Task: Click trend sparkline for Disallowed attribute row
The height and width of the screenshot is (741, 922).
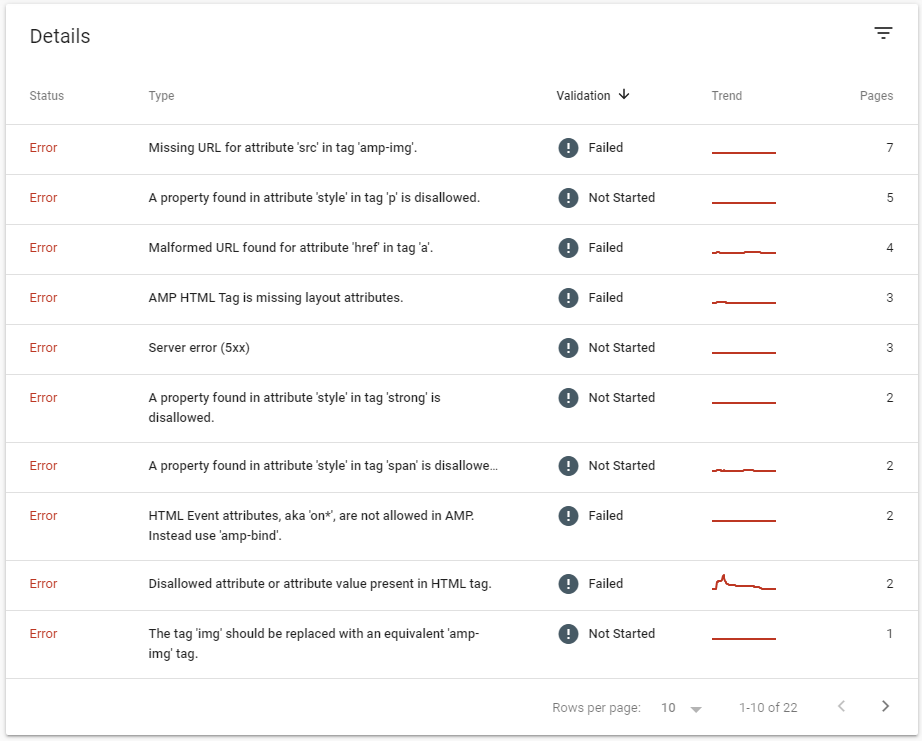Action: 744,582
